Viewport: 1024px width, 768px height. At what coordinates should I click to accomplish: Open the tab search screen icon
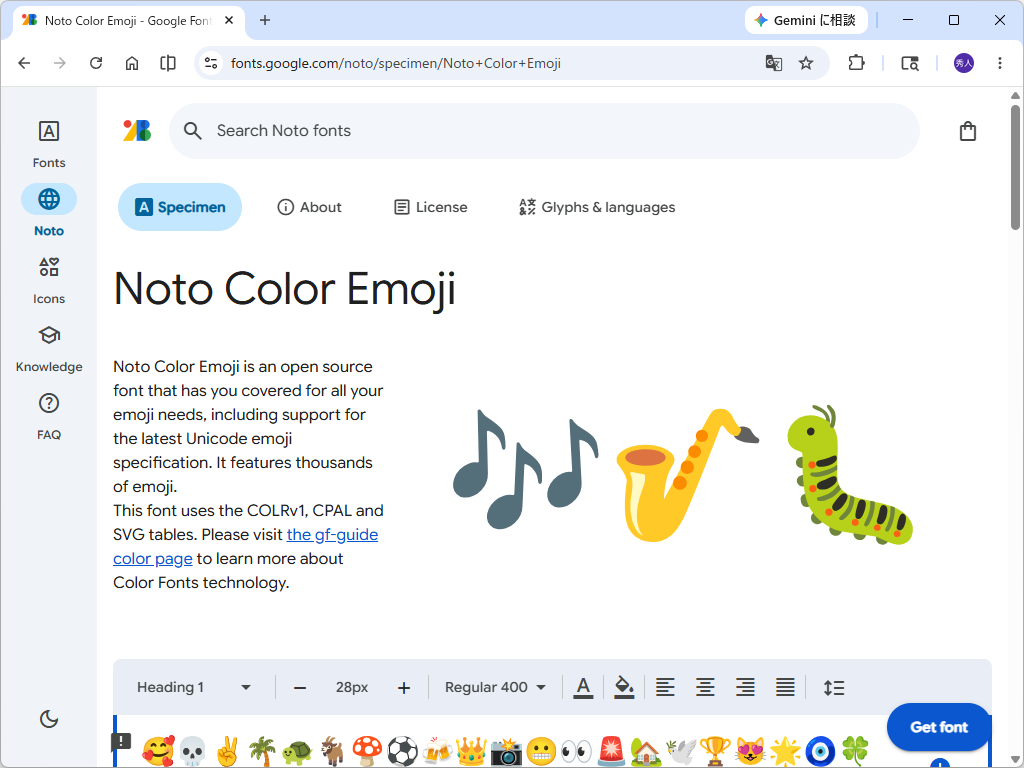click(x=910, y=63)
